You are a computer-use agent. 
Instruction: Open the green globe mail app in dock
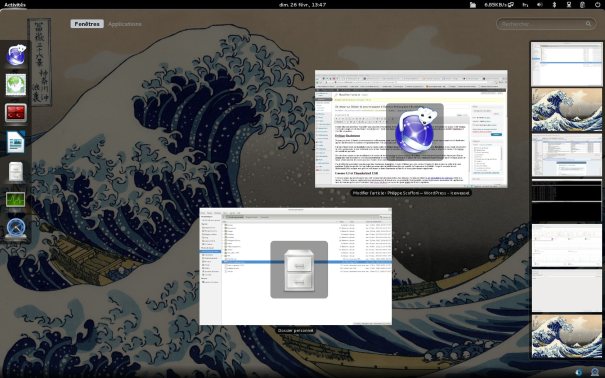(16, 84)
